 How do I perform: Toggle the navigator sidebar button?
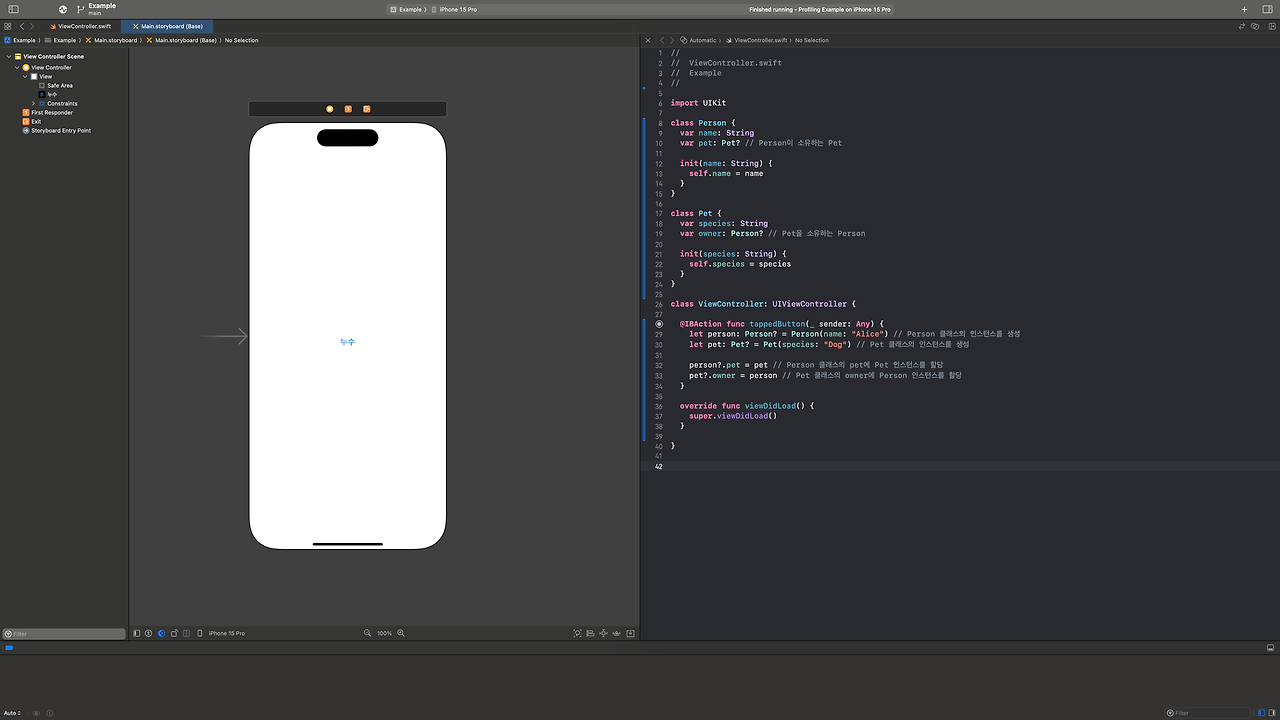pyautogui.click(x=13, y=9)
